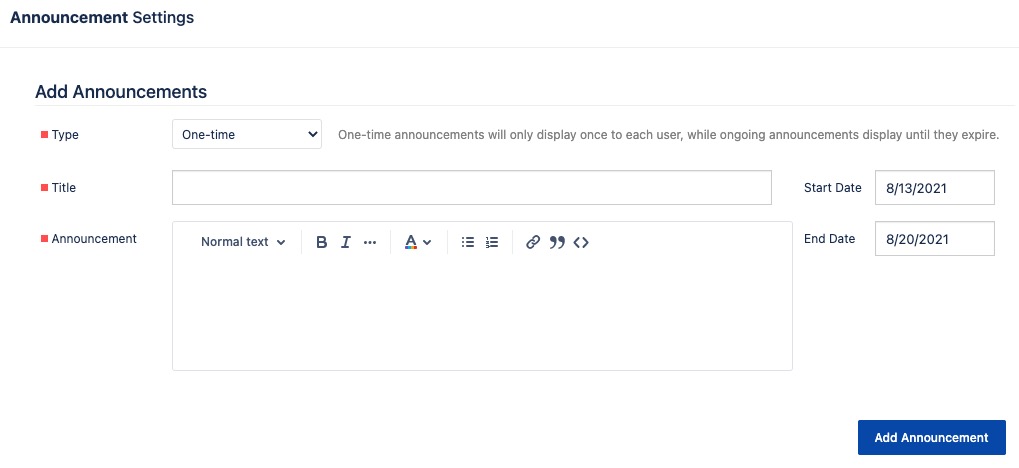Select the End Date field 8/20/2021
Image resolution: width=1019 pixels, height=468 pixels.
click(935, 239)
